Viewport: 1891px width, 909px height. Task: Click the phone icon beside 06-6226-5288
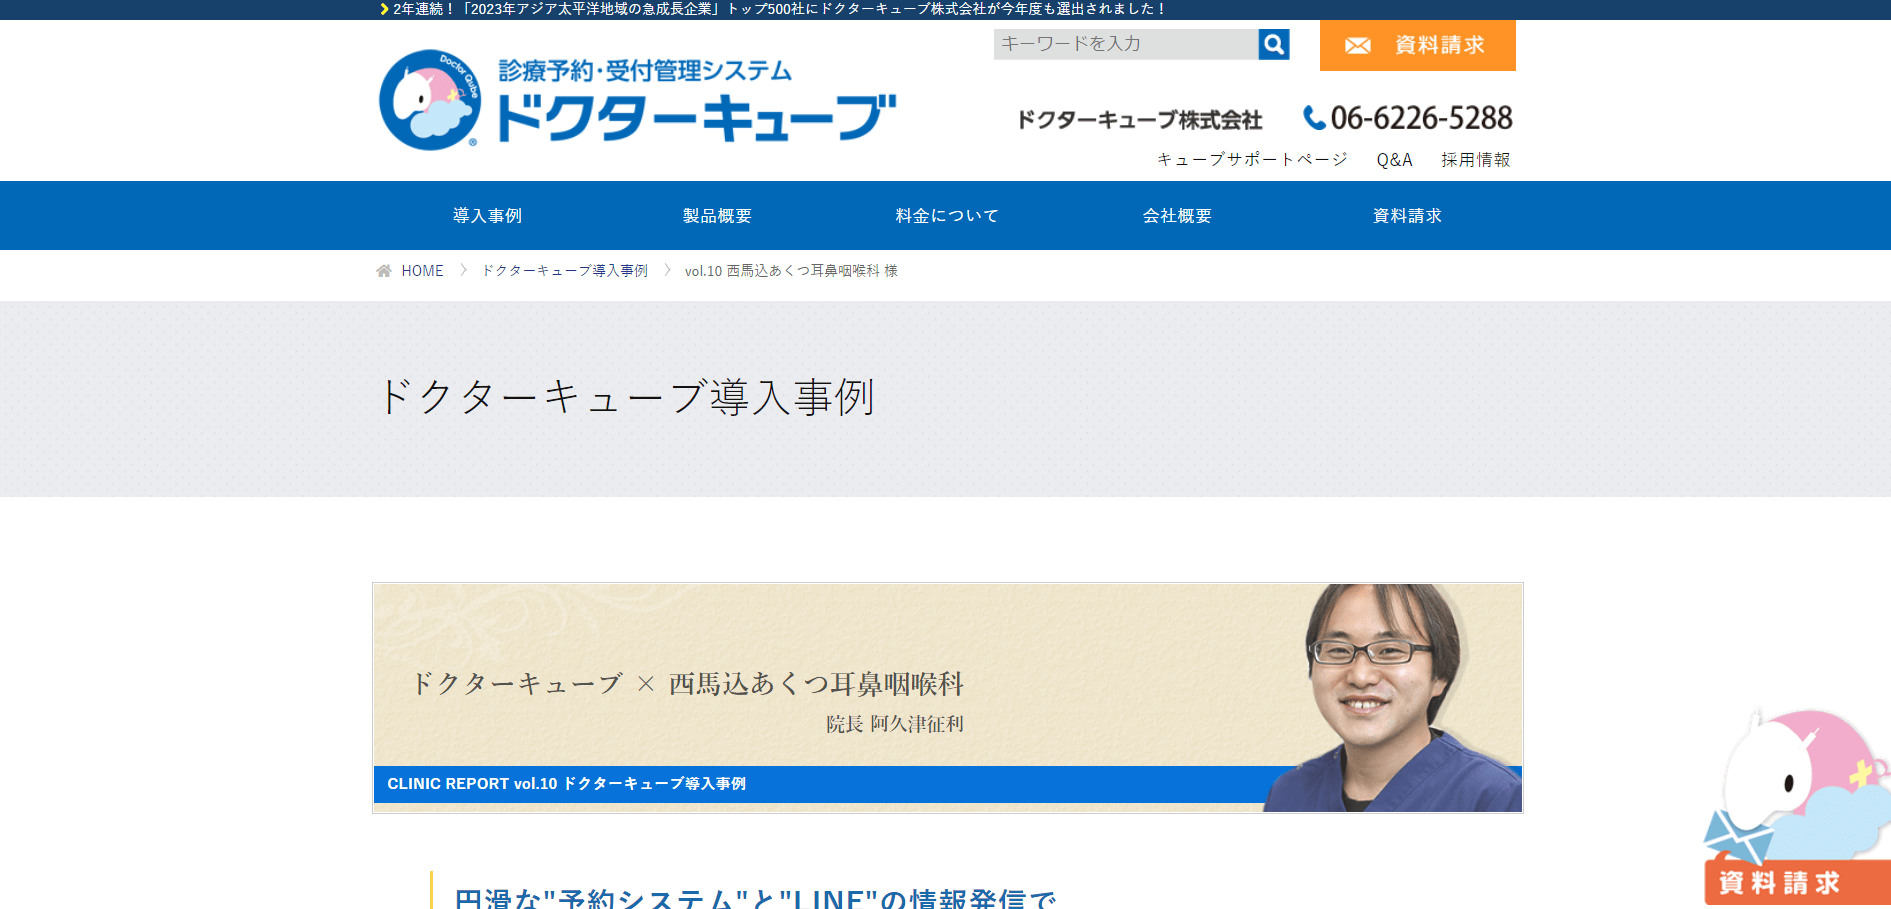(x=1313, y=118)
